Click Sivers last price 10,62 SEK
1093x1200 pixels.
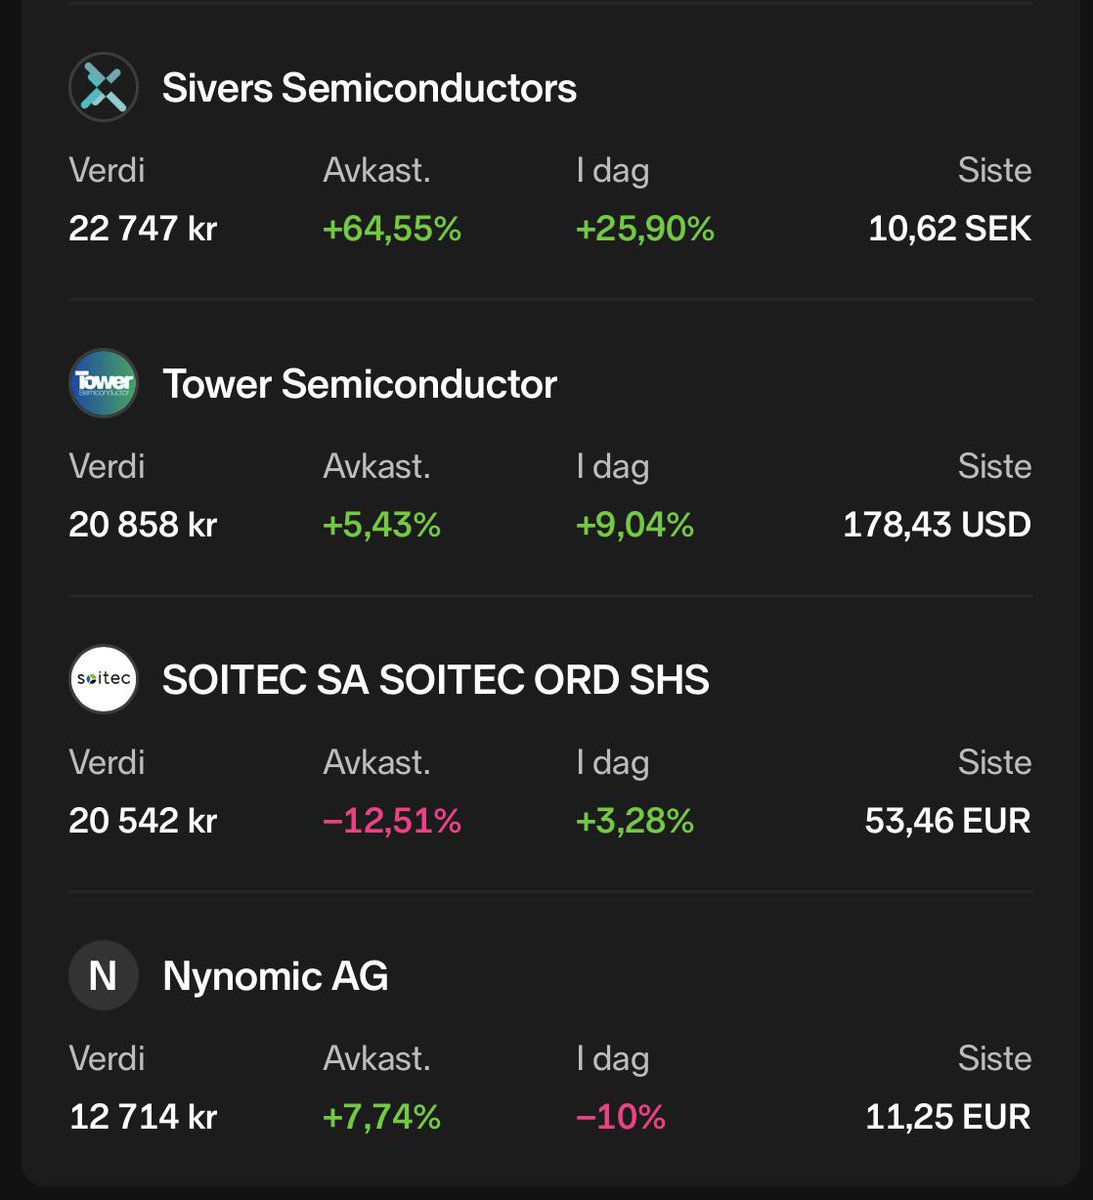[949, 229]
